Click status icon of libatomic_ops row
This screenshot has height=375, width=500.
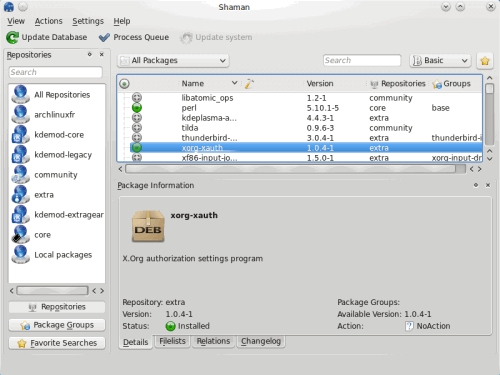(x=137, y=98)
